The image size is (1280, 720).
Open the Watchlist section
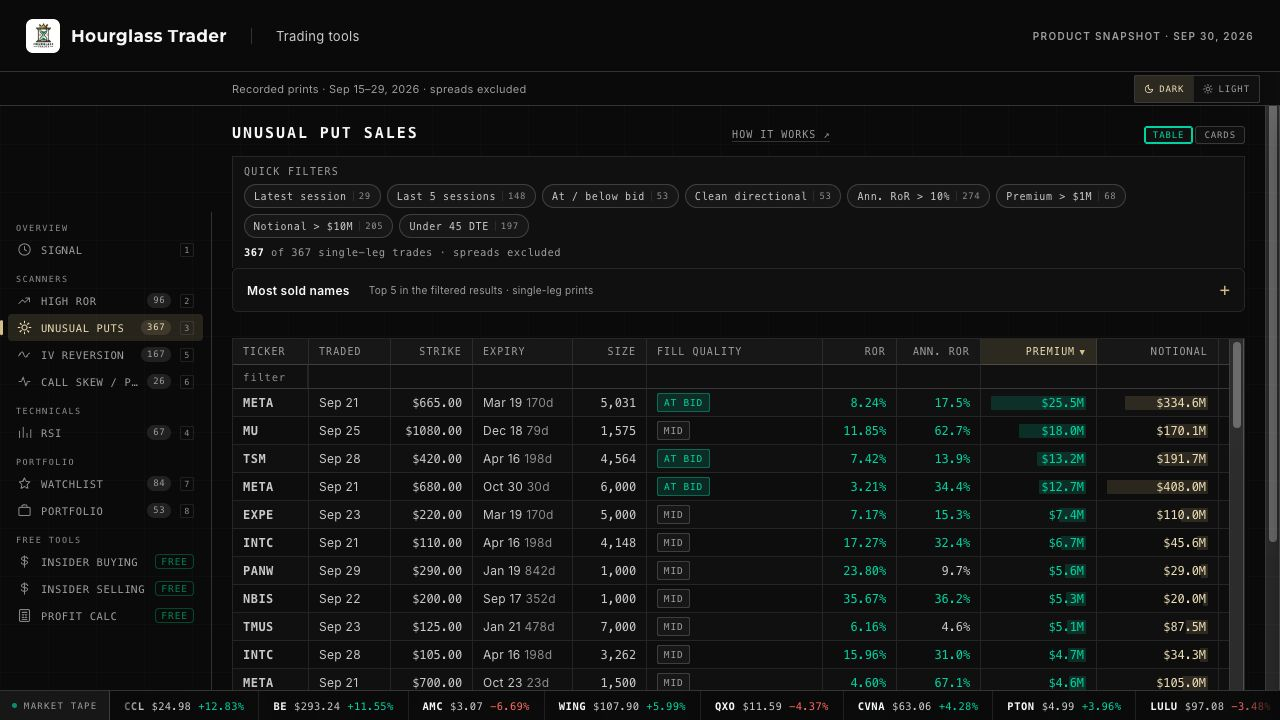[105, 484]
